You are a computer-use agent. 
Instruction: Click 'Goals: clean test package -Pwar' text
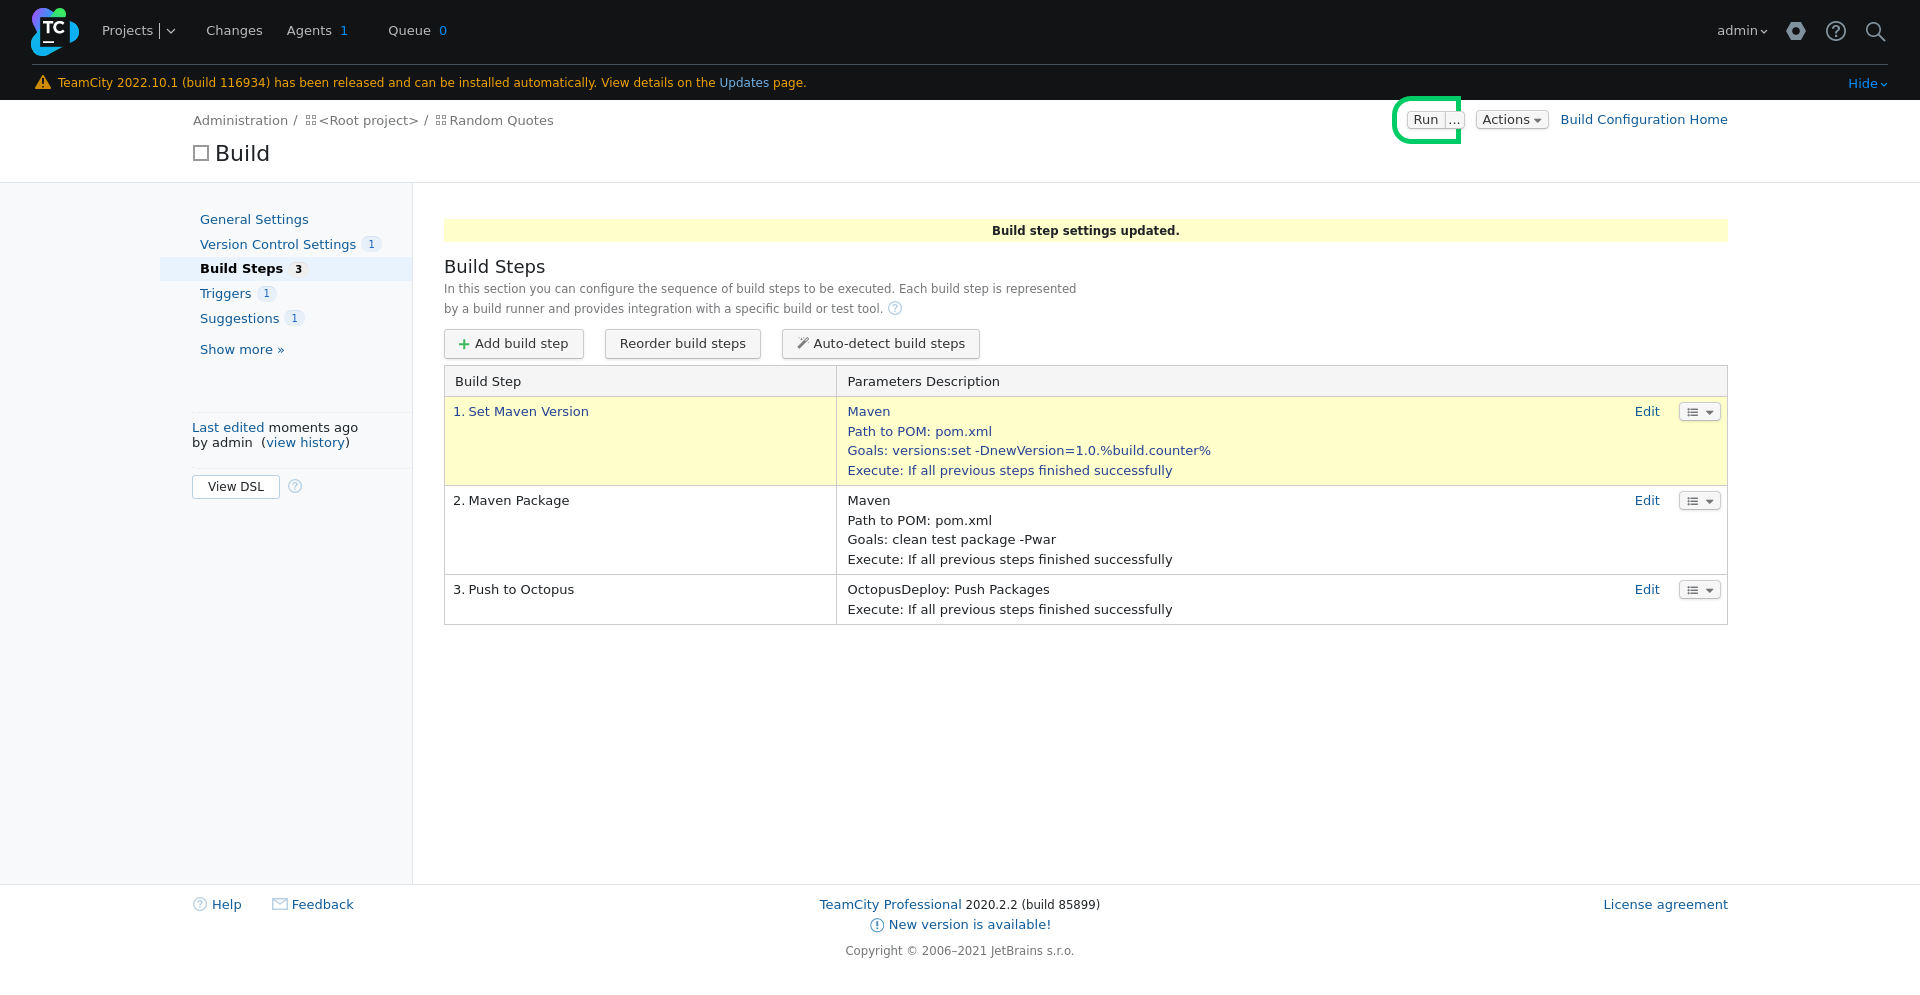point(951,540)
